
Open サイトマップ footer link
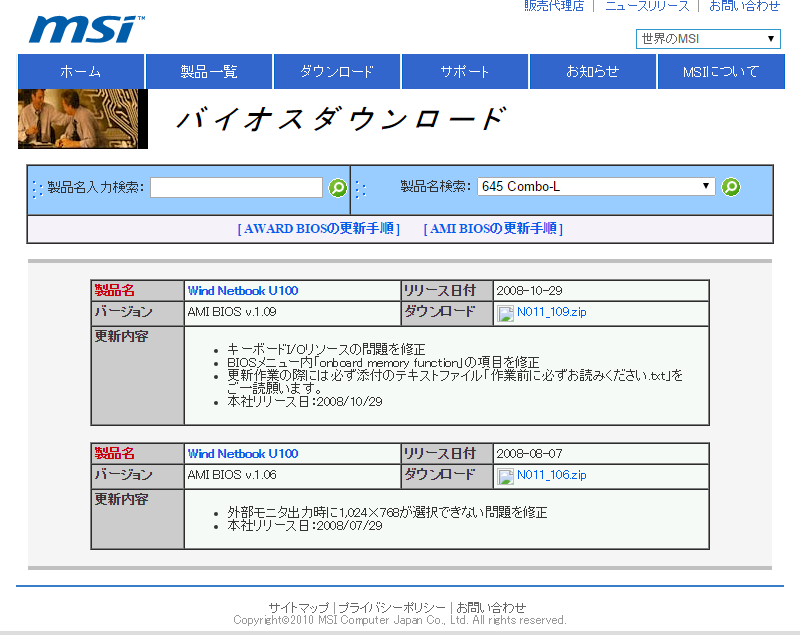(299, 607)
